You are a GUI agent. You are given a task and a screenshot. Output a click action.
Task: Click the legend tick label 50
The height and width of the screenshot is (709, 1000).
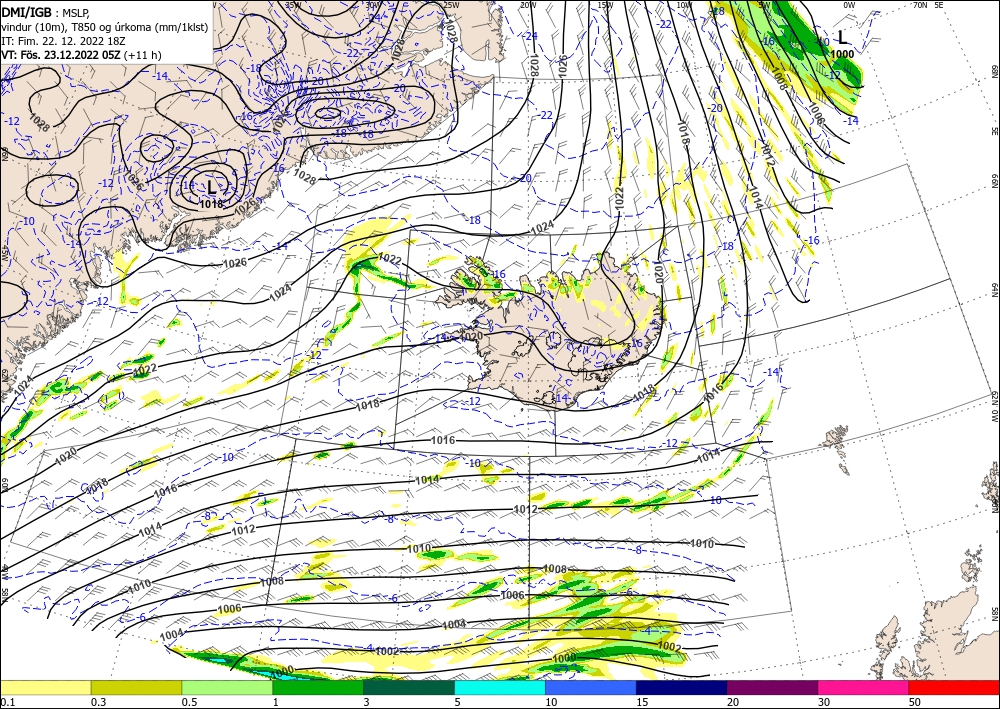click(x=915, y=702)
